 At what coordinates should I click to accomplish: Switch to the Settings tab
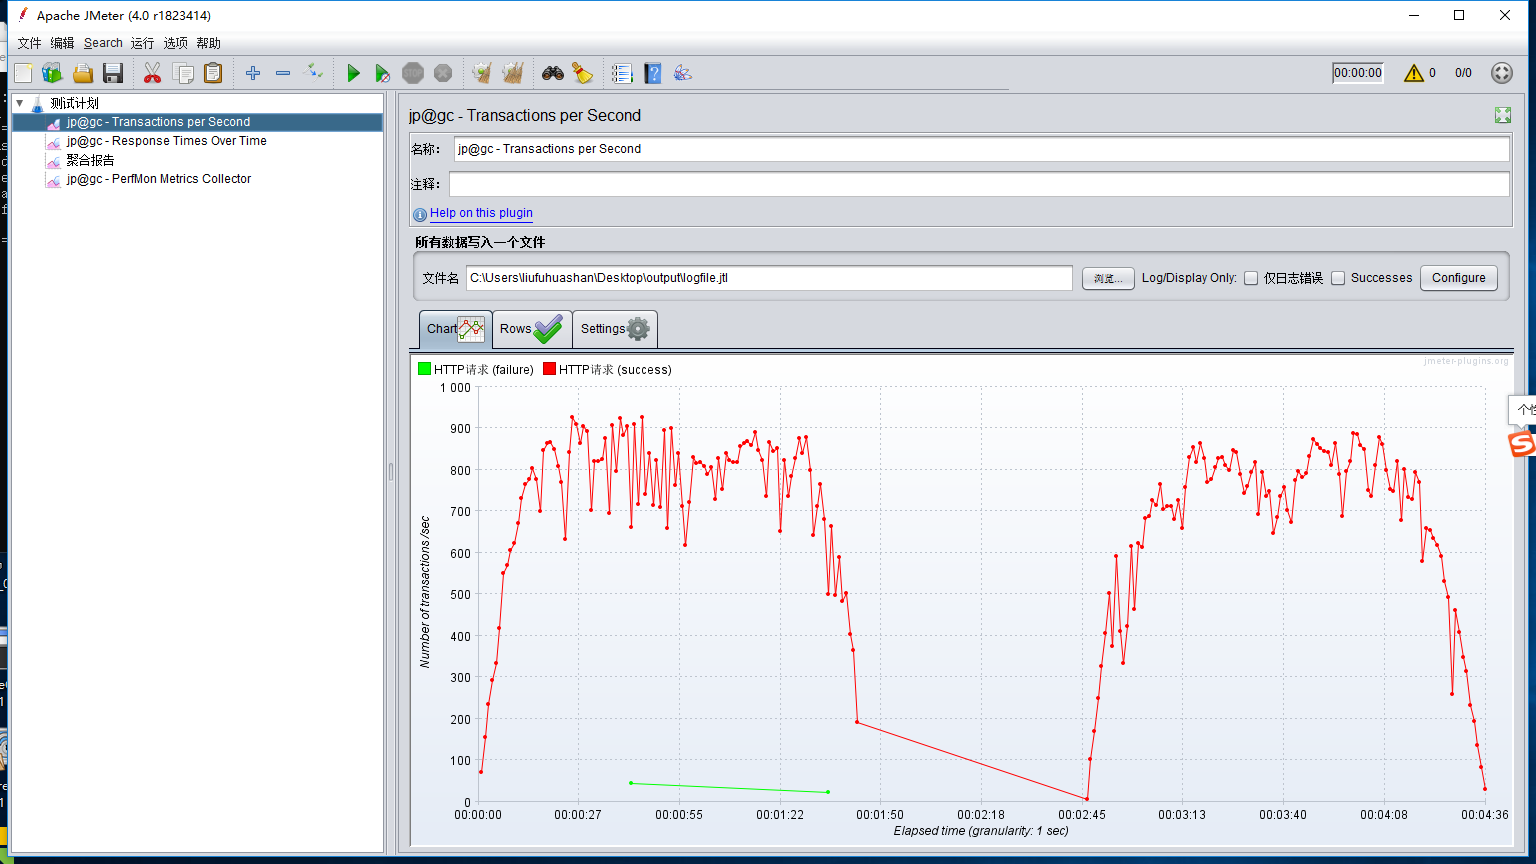[x=616, y=329]
